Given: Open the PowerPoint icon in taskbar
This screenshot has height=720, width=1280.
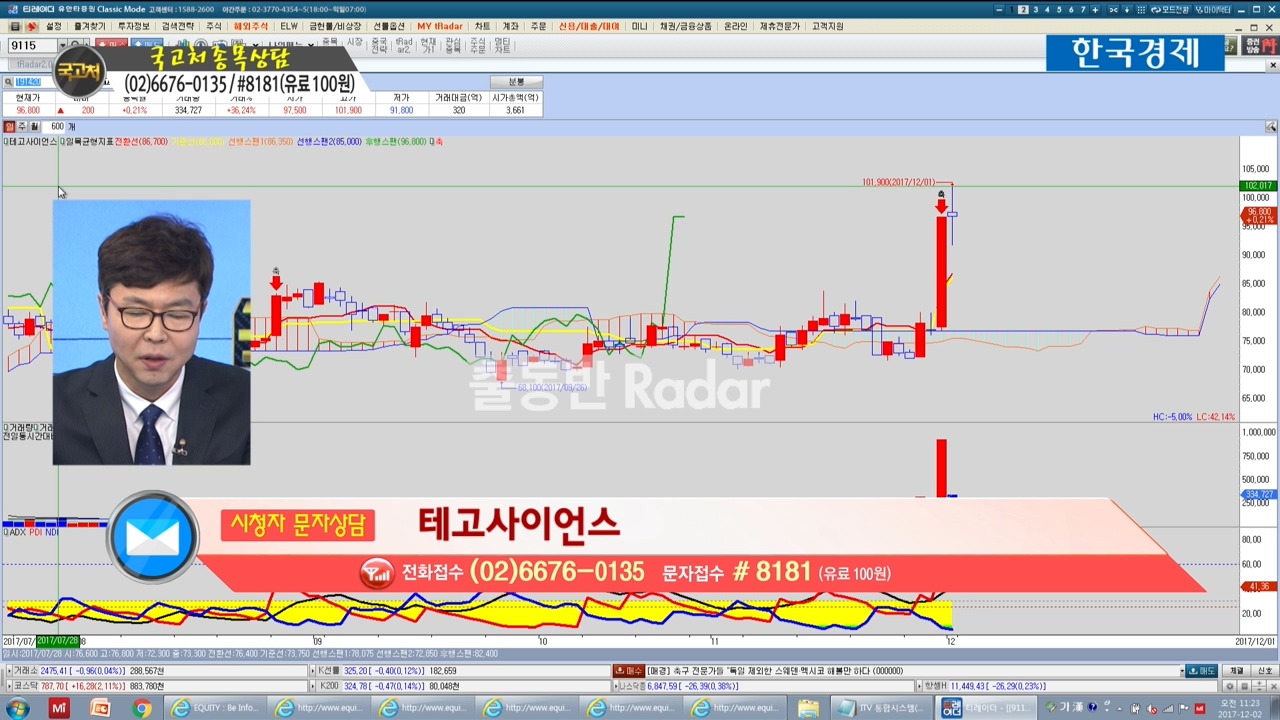Looking at the screenshot, I should point(100,708).
